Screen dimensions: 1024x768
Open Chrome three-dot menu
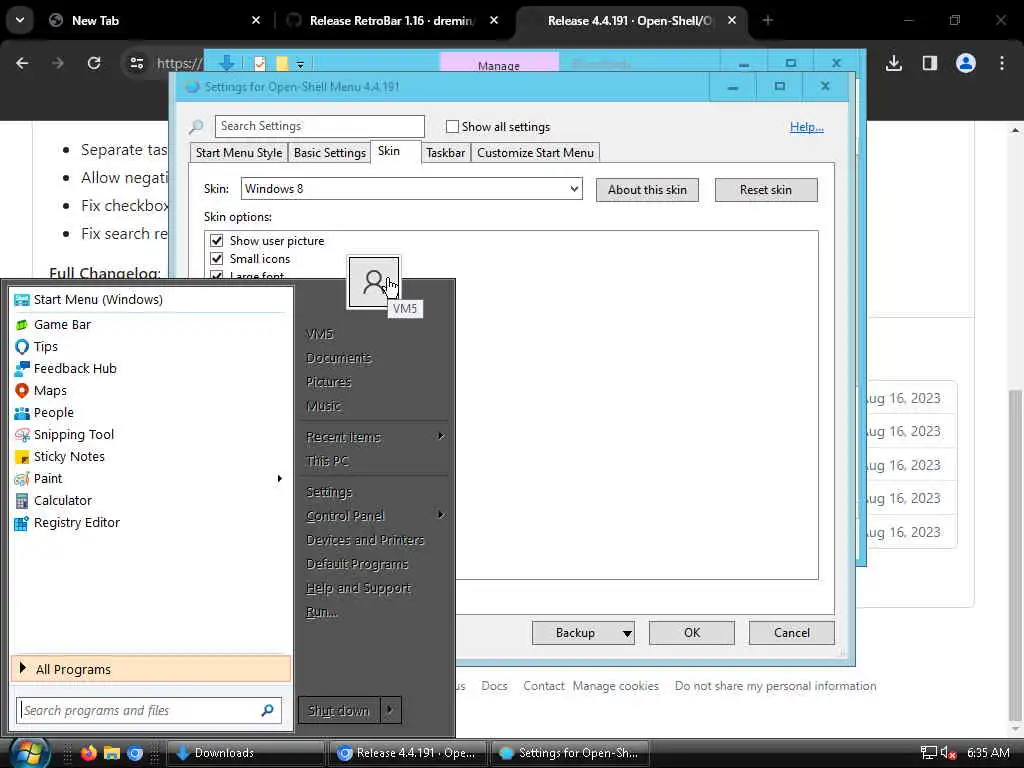coord(1002,63)
